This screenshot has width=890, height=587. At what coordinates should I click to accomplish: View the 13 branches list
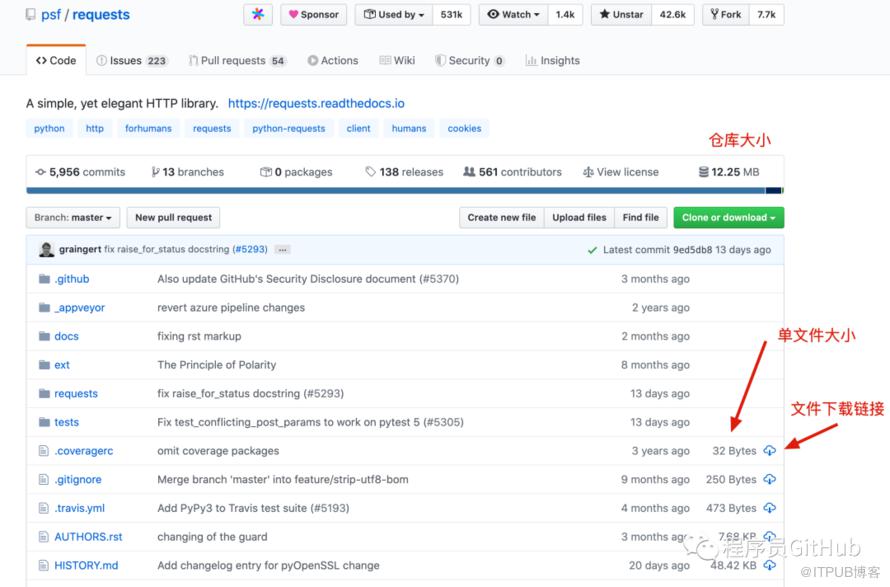click(188, 171)
